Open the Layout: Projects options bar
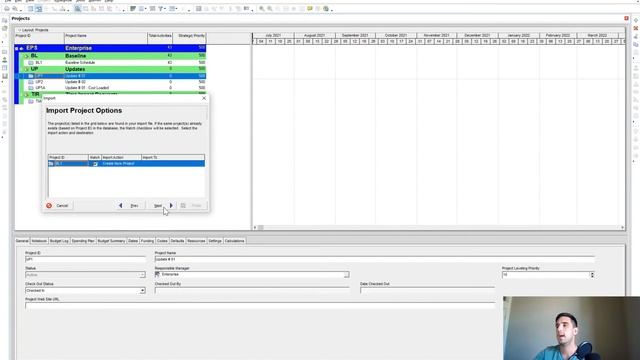The height and width of the screenshot is (360, 640). [x=33, y=30]
